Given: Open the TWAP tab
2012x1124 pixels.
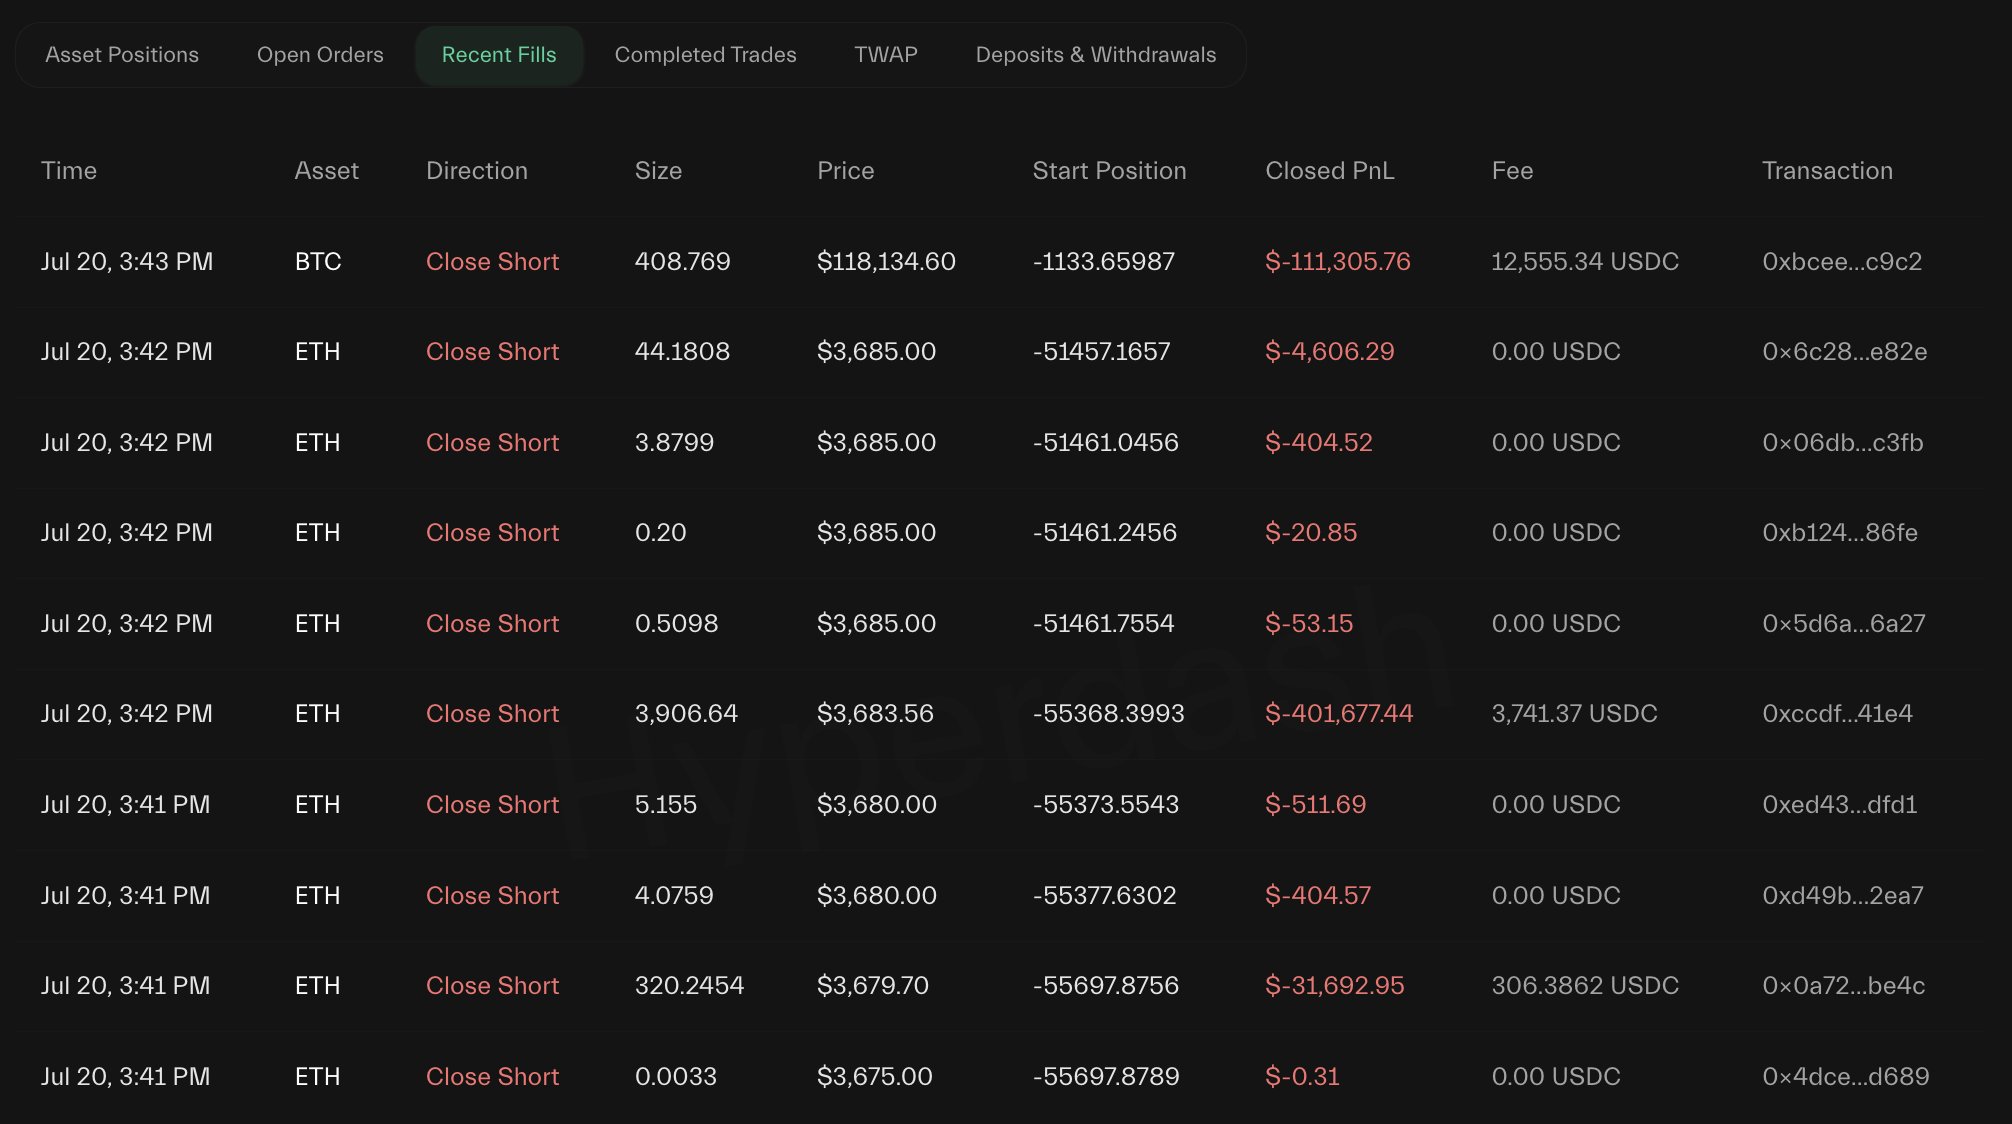Looking at the screenshot, I should (x=885, y=55).
